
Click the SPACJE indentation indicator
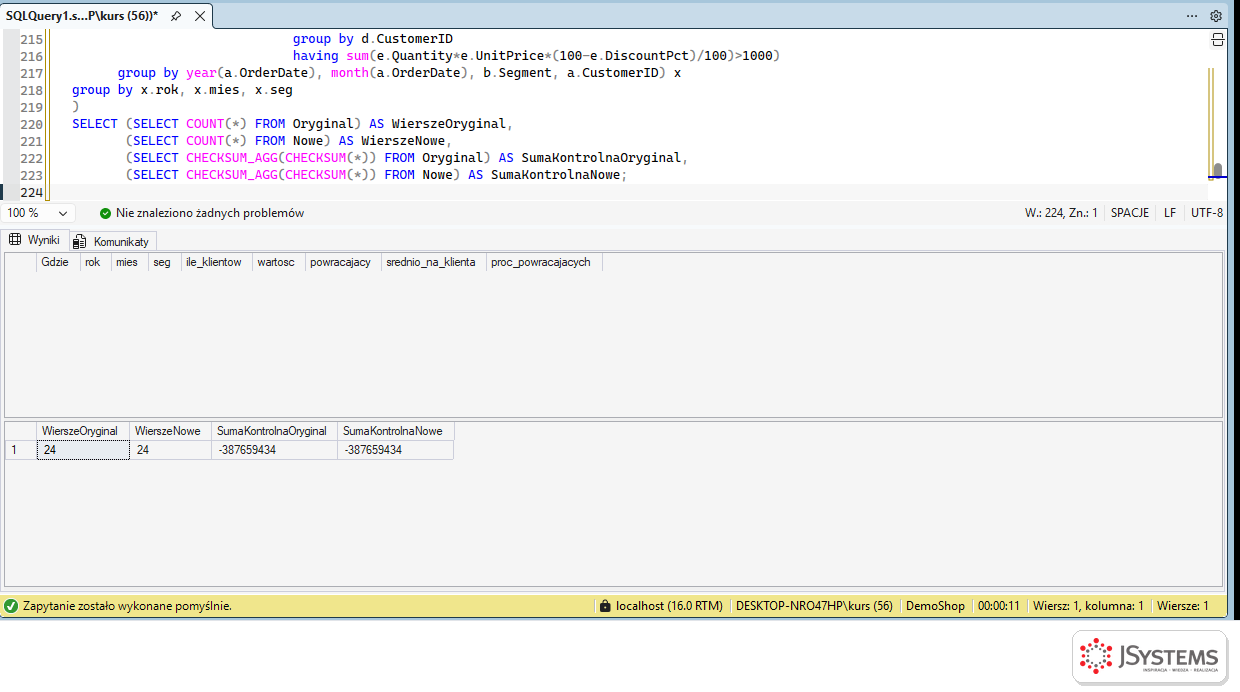point(1130,213)
